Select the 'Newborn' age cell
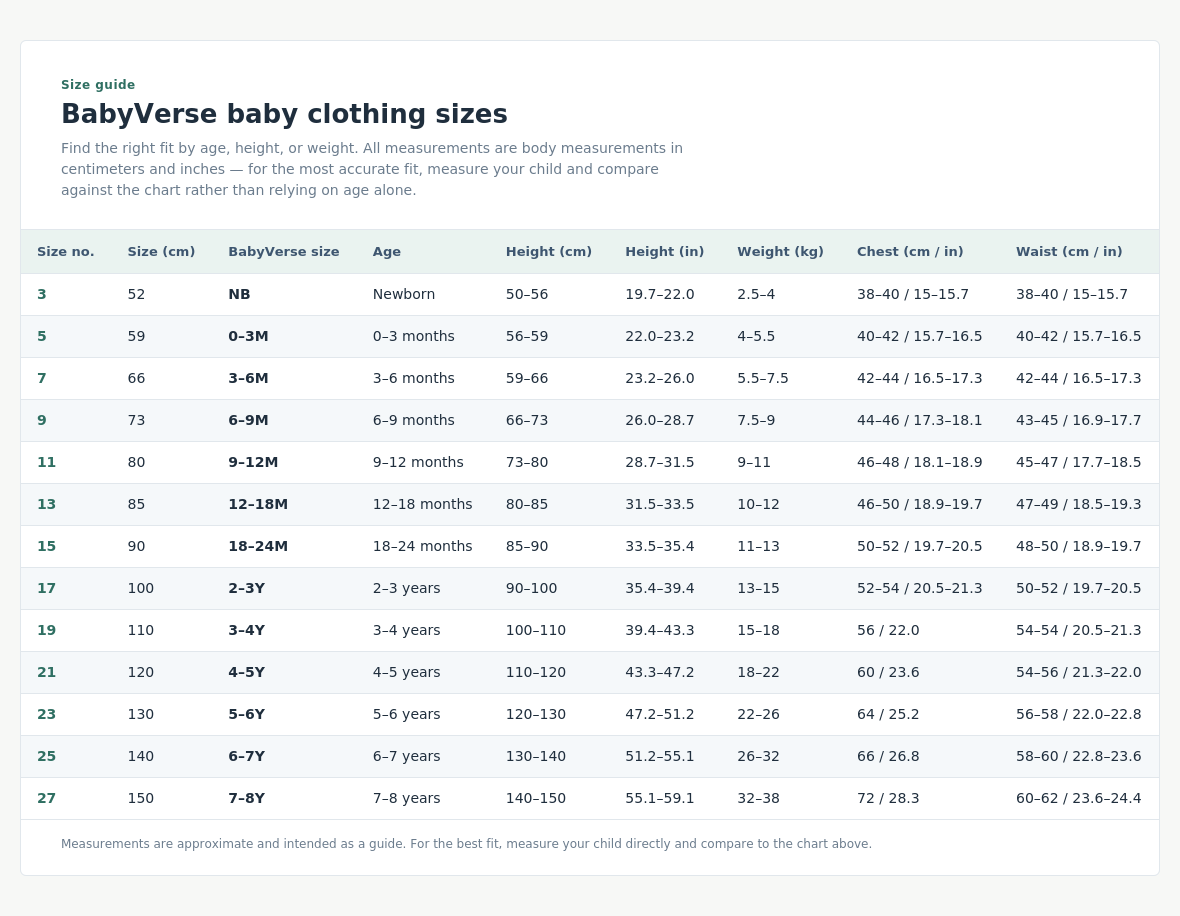This screenshot has height=916, width=1180. [x=403, y=294]
